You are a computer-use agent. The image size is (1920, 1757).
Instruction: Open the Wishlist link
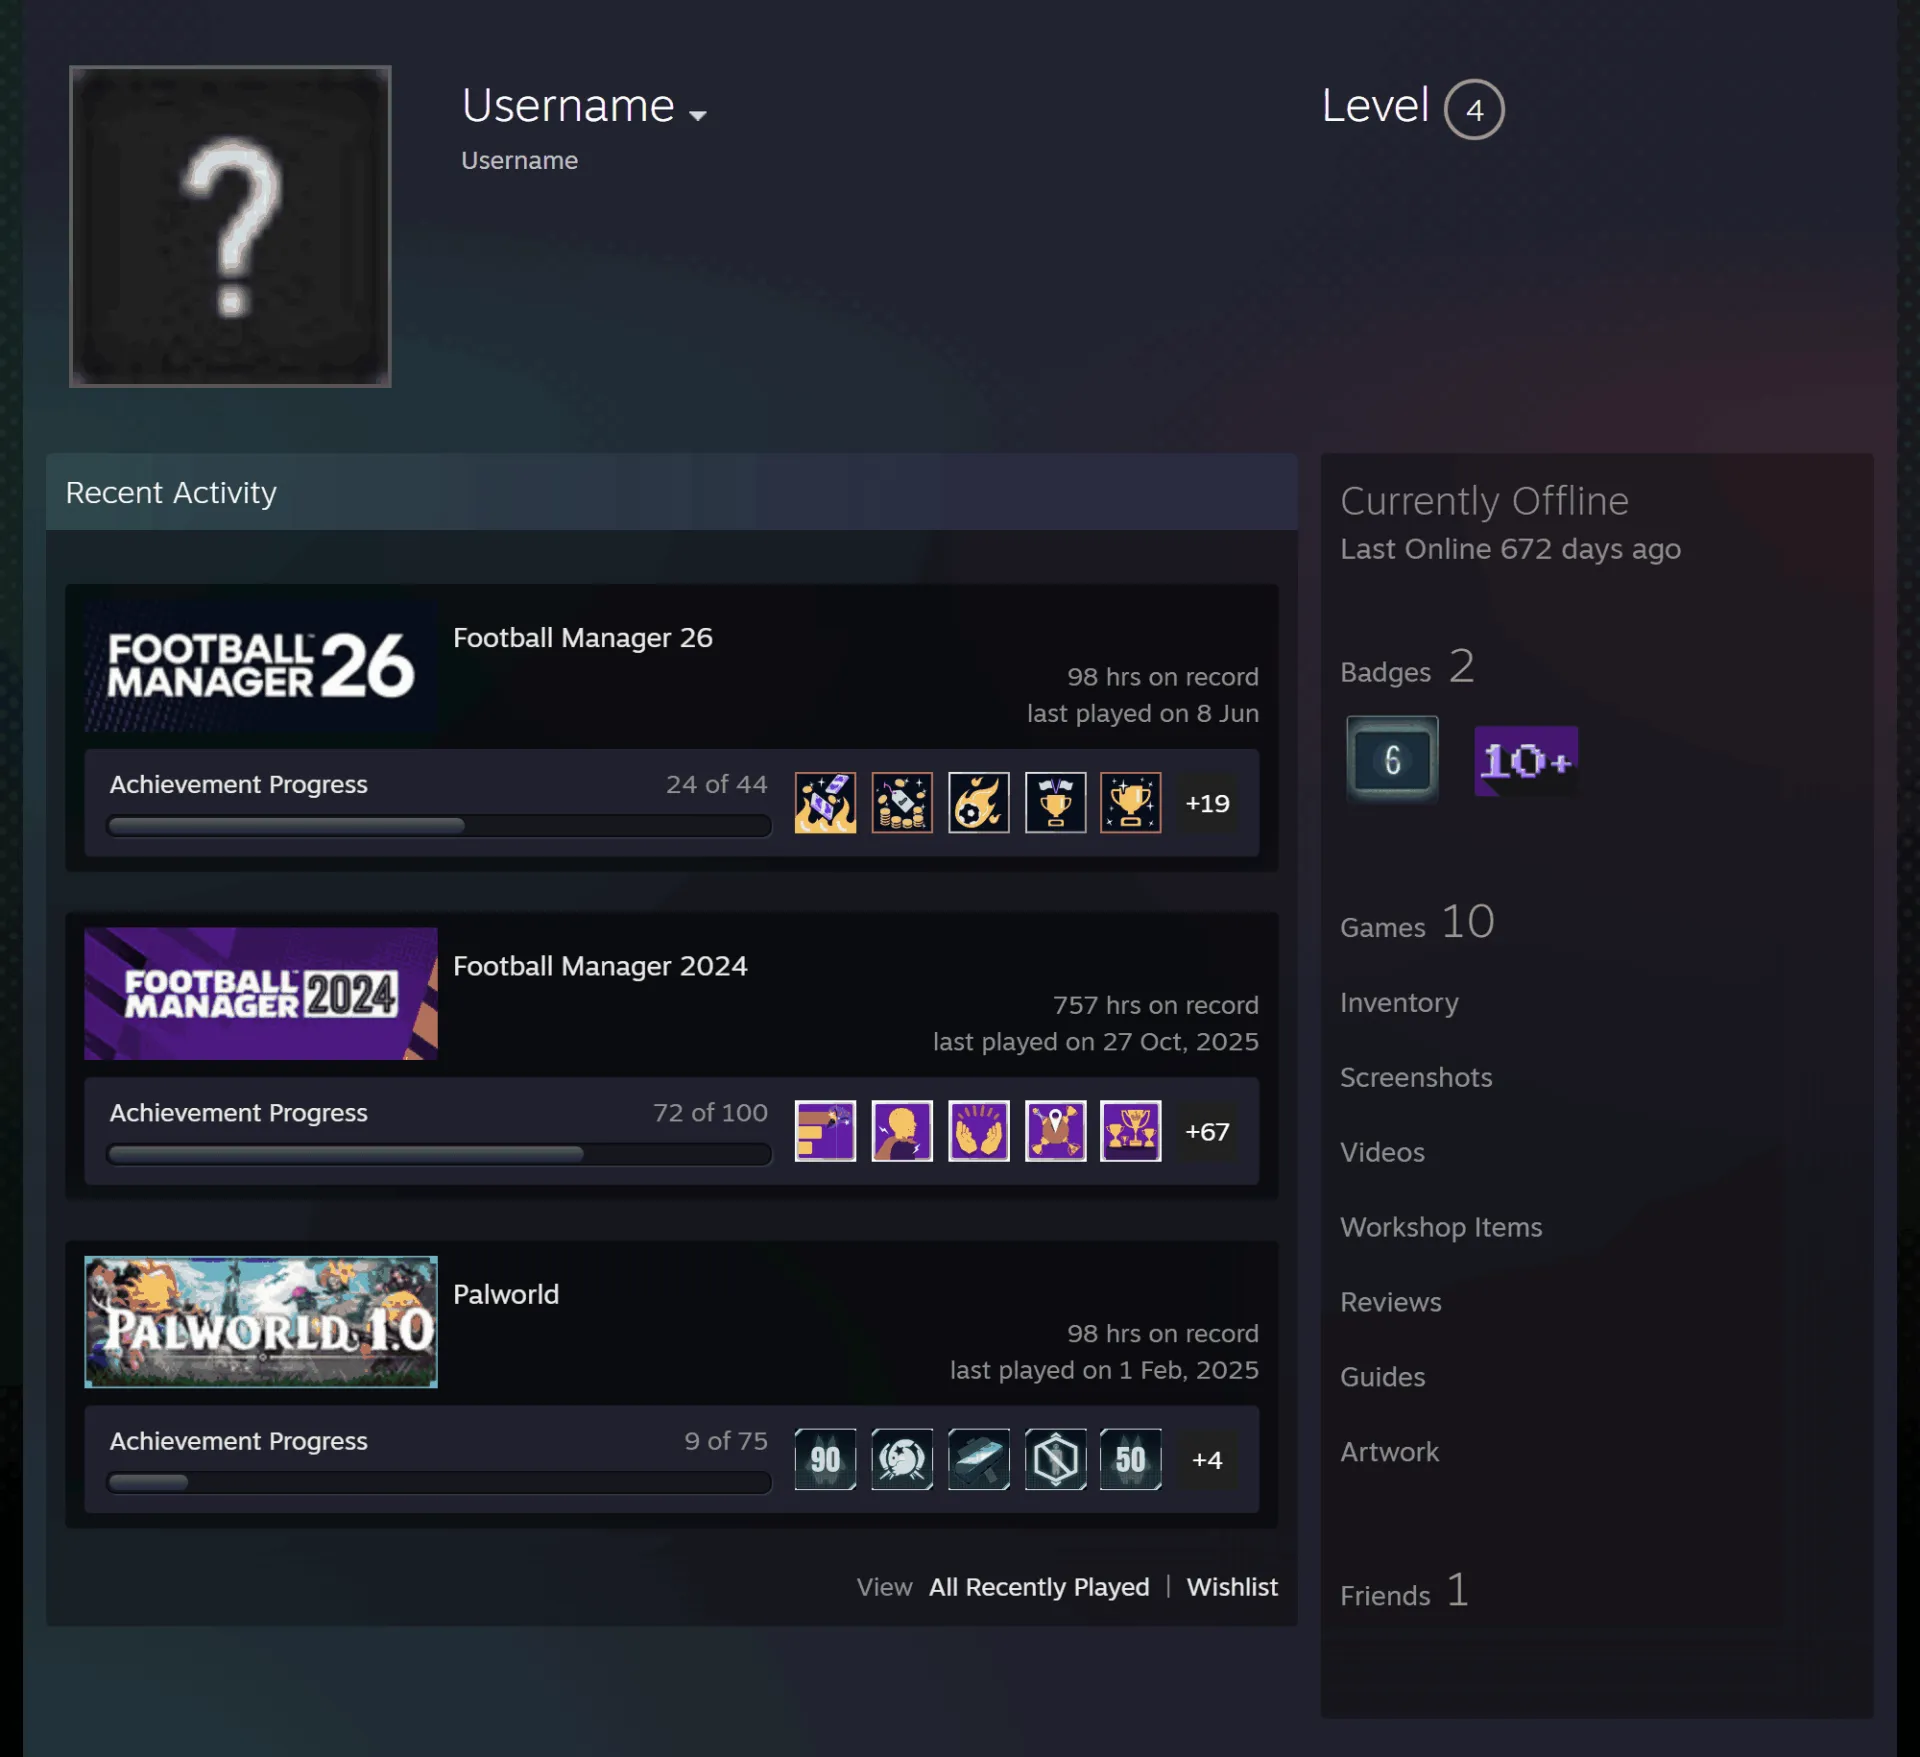(1232, 1586)
